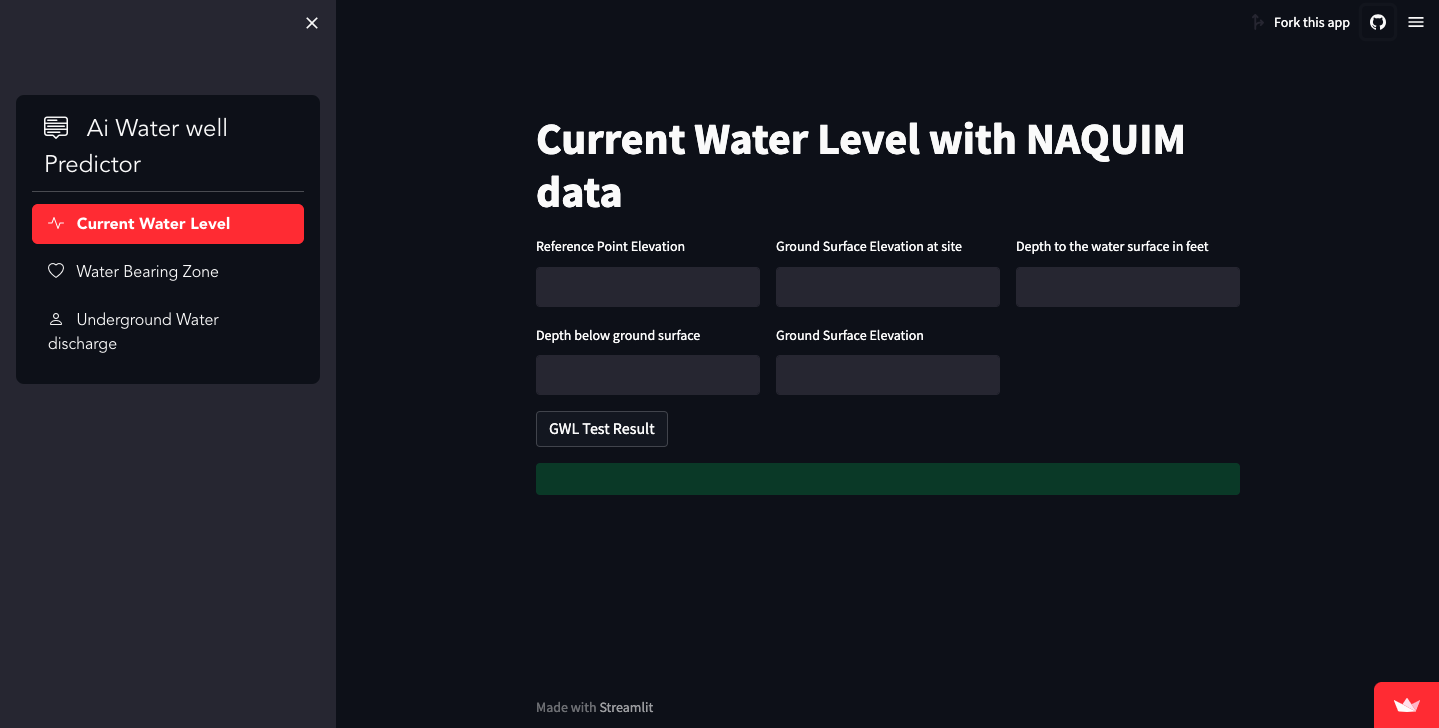Image resolution: width=1439 pixels, height=728 pixels.
Task: Click the heart icon beside Water Bearing Zone
Action: click(x=56, y=270)
